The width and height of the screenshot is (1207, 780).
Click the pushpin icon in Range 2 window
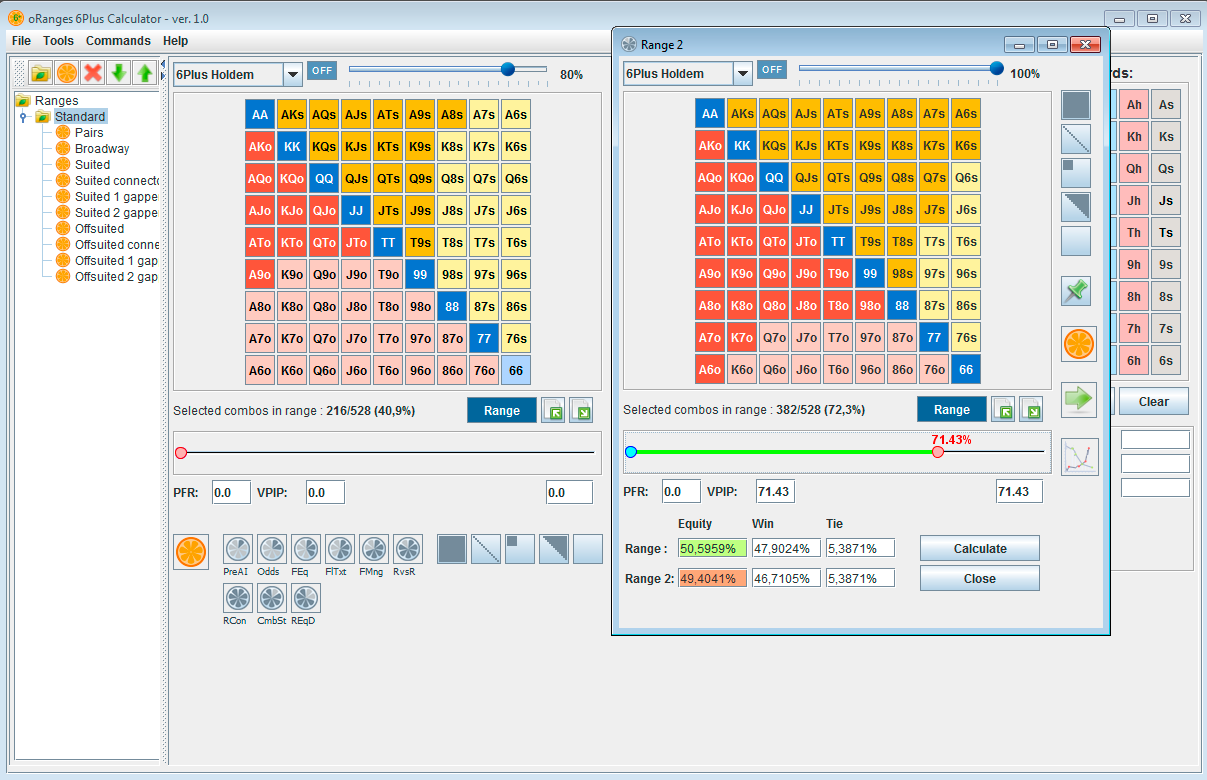coord(1077,291)
